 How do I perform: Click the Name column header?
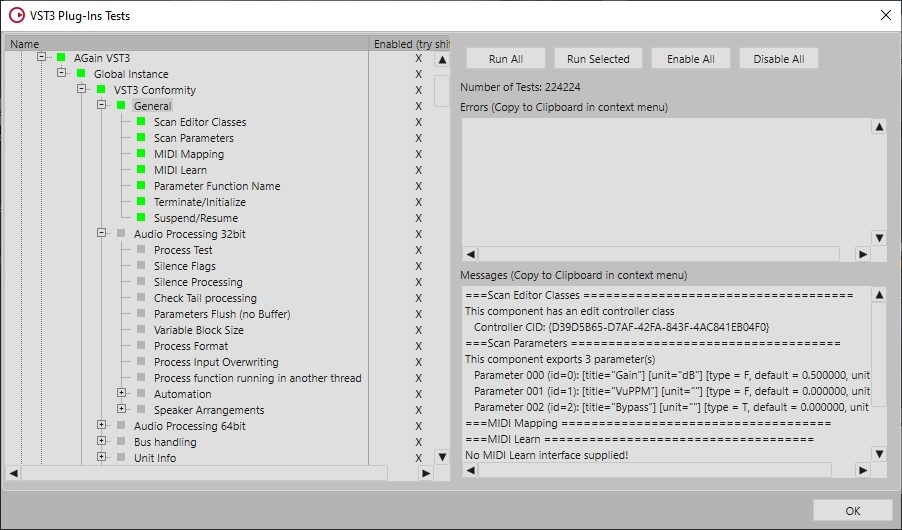(x=187, y=44)
